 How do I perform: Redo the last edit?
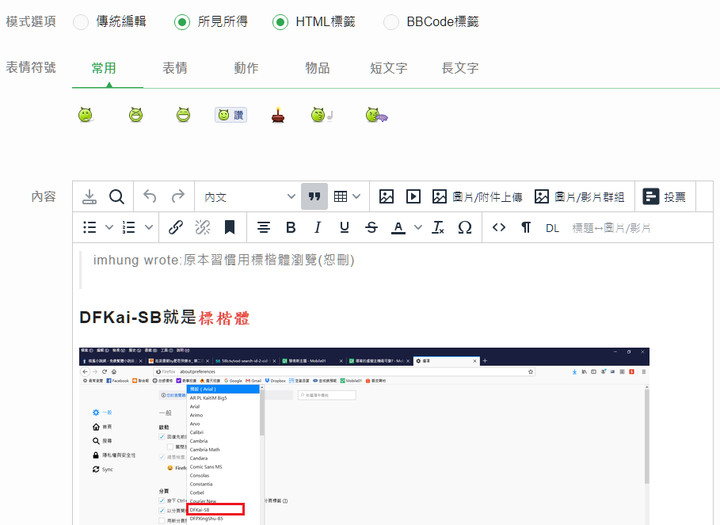tap(178, 197)
